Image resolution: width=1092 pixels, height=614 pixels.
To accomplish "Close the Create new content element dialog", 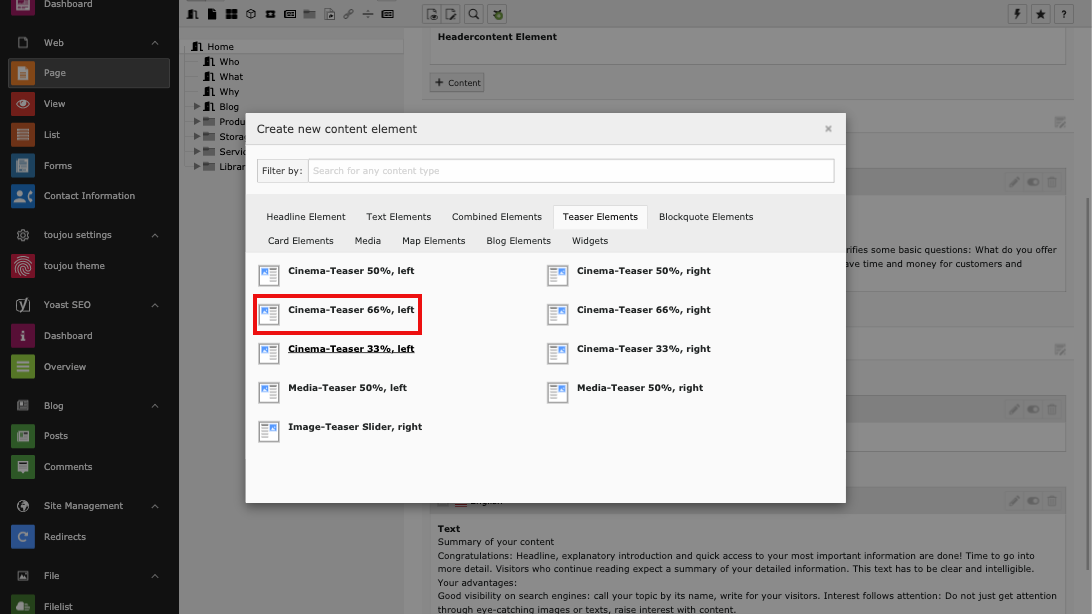I will click(x=828, y=129).
